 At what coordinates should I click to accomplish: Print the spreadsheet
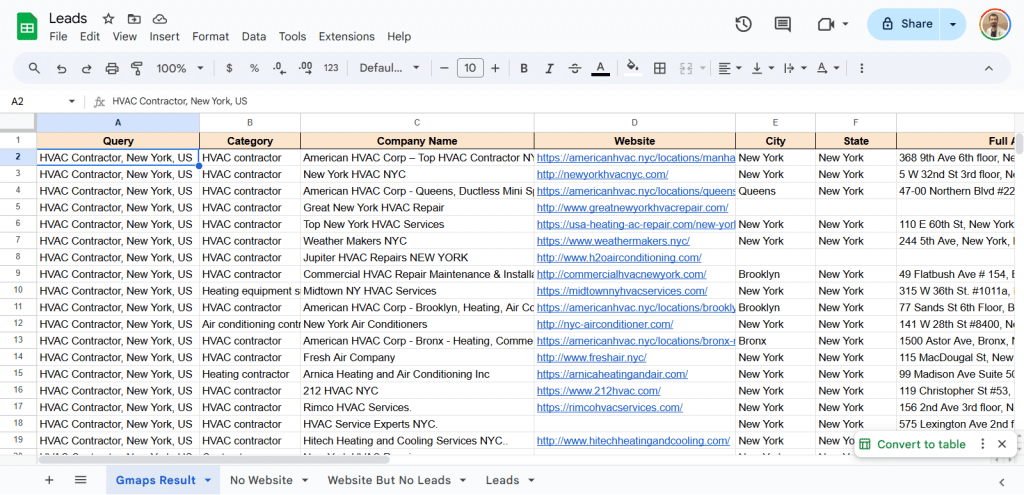(x=112, y=68)
